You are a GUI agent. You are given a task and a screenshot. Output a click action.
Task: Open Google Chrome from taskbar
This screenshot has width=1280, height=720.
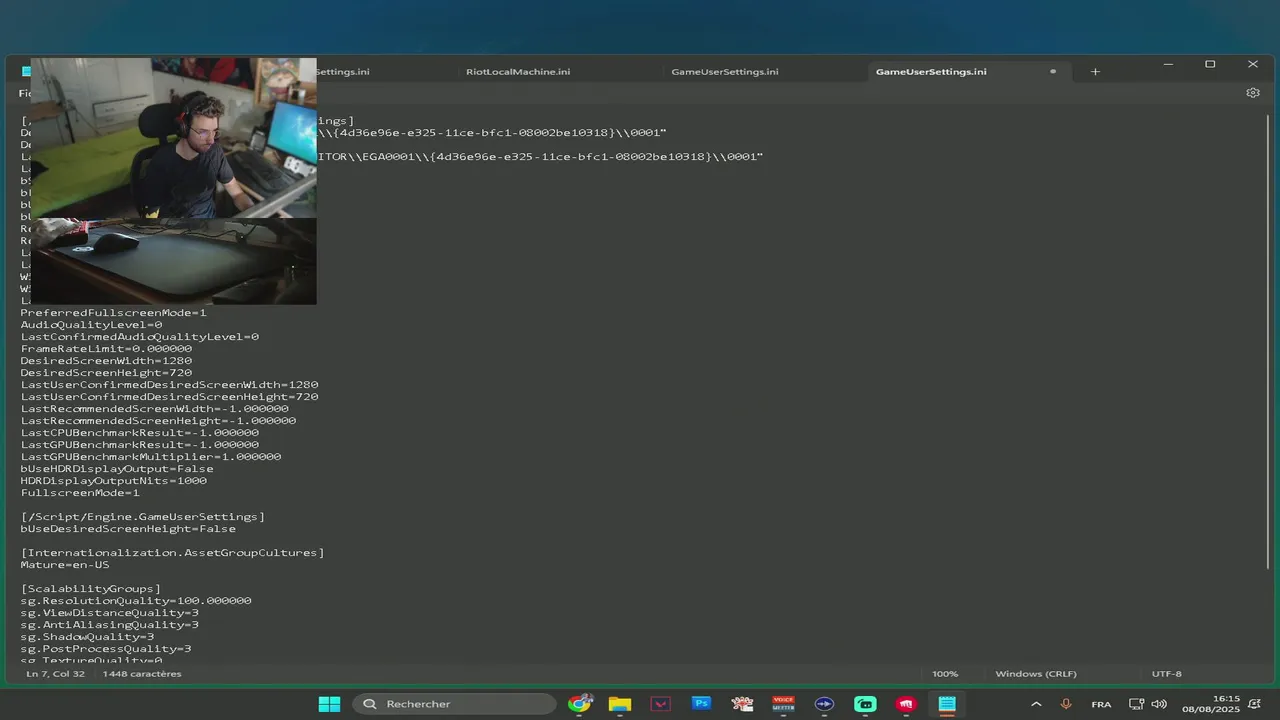coord(579,704)
